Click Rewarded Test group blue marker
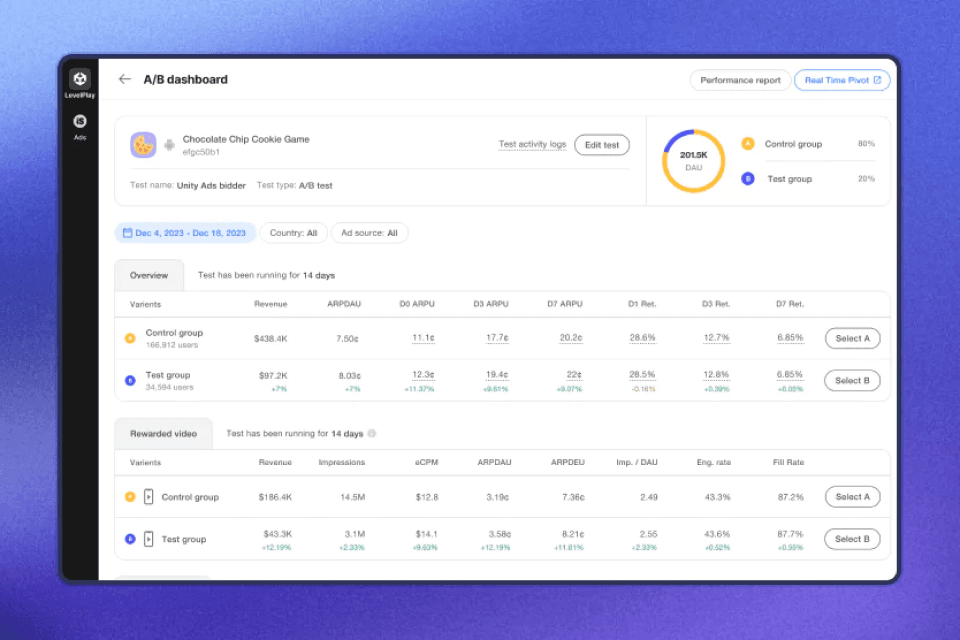The height and width of the screenshot is (640, 960). (130, 539)
